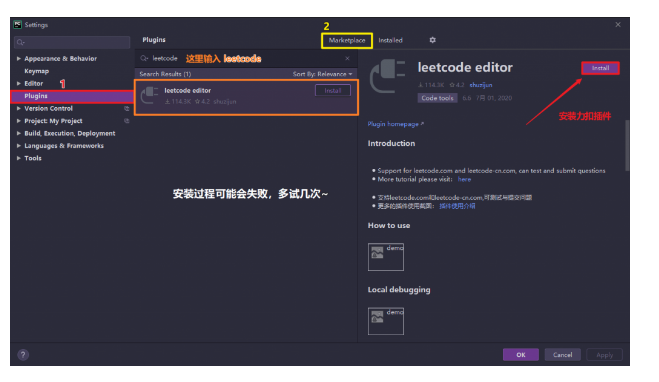The image size is (659, 382).
Task: Follow the 'here' tutorial link
Action: [x=464, y=179]
